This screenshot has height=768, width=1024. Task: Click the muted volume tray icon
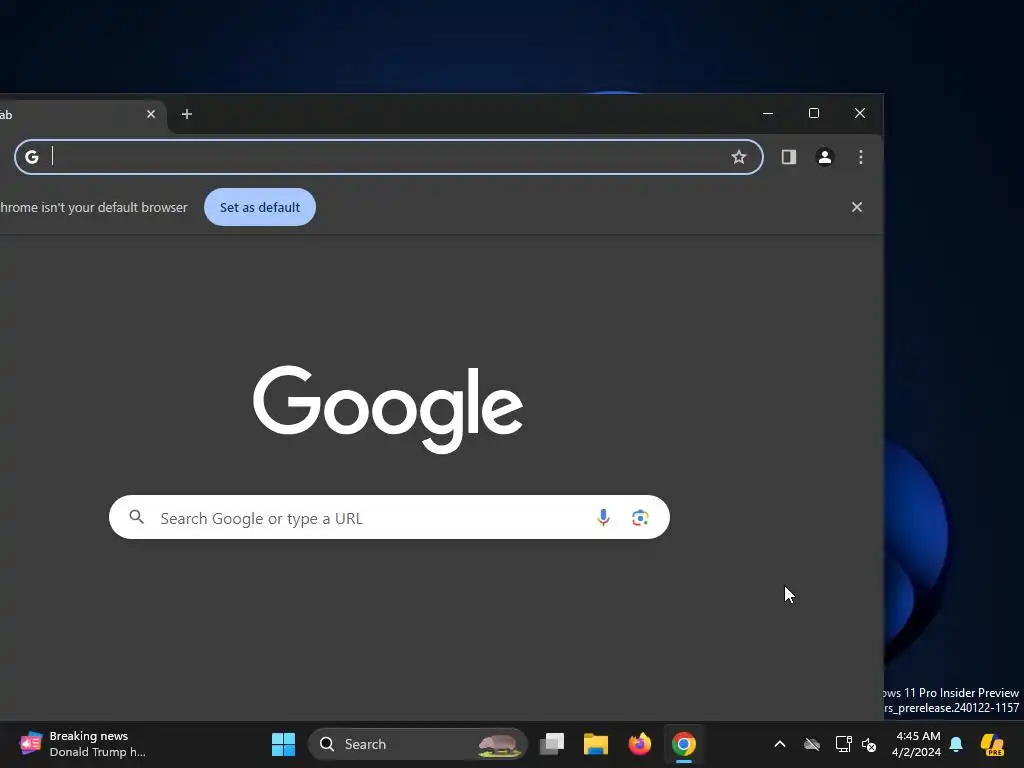869,744
